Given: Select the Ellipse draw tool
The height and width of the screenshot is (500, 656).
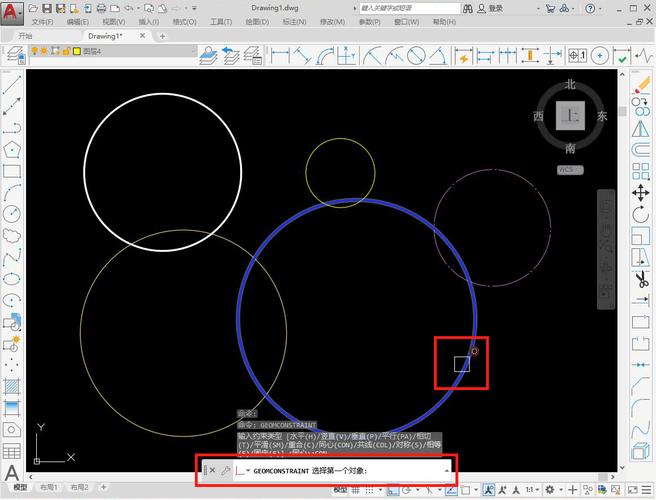Looking at the screenshot, I should coord(12,278).
